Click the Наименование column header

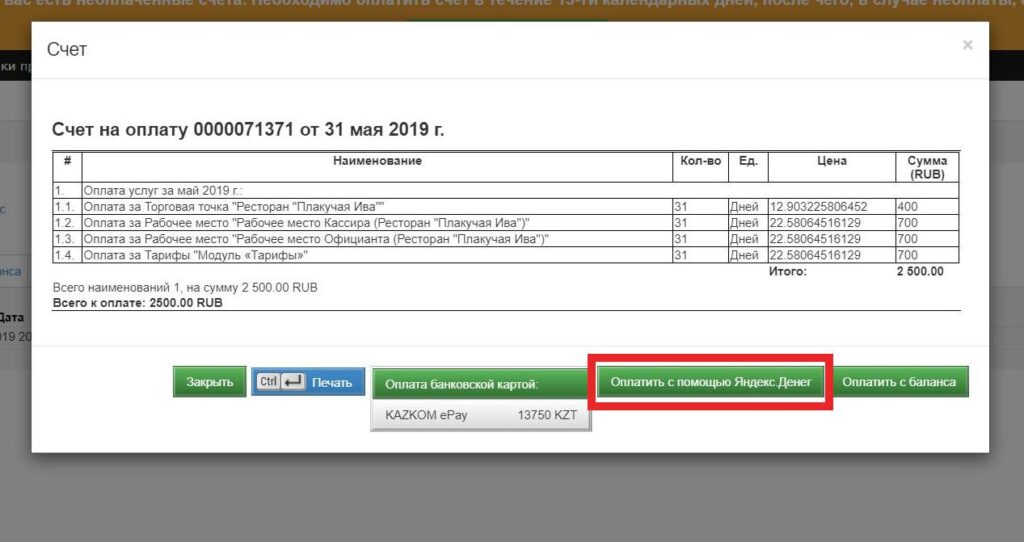click(x=377, y=161)
